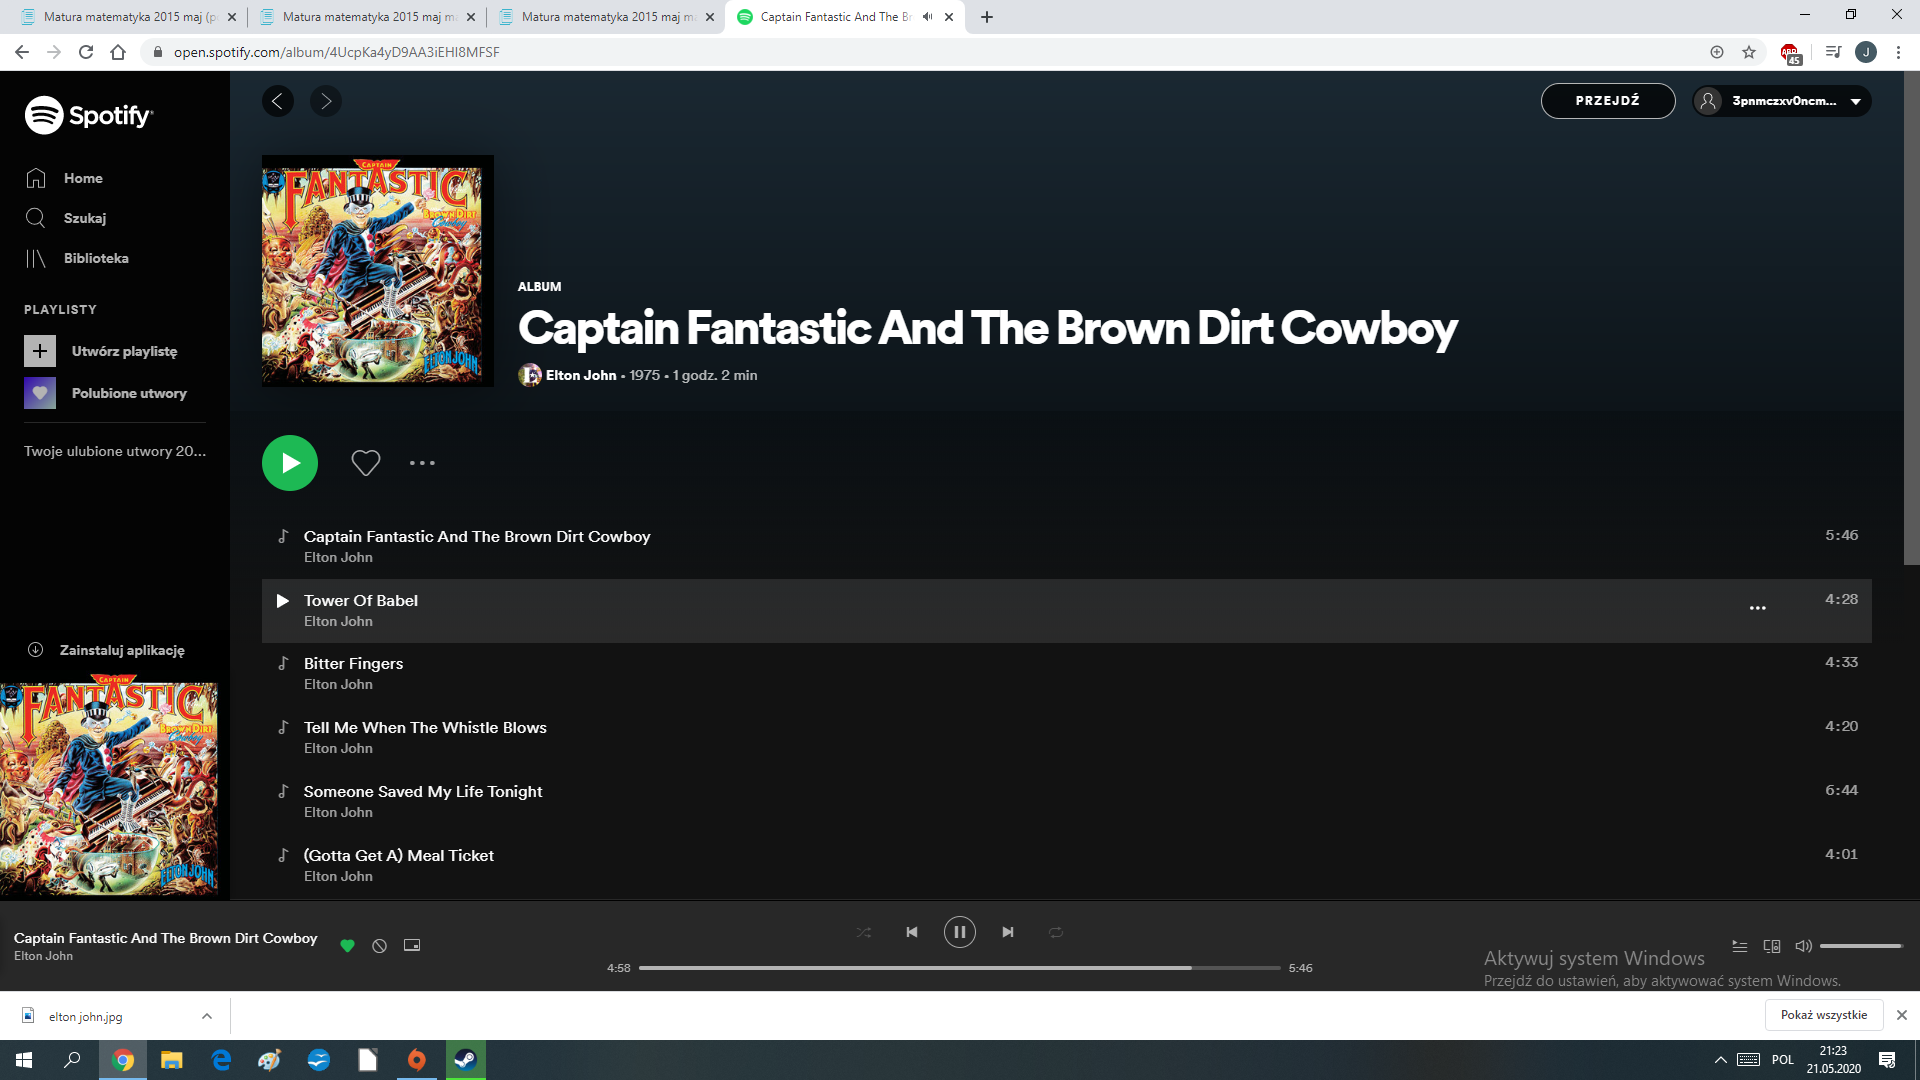Mute the volume speaker icon
The width and height of the screenshot is (1920, 1080).
coord(1804,946)
